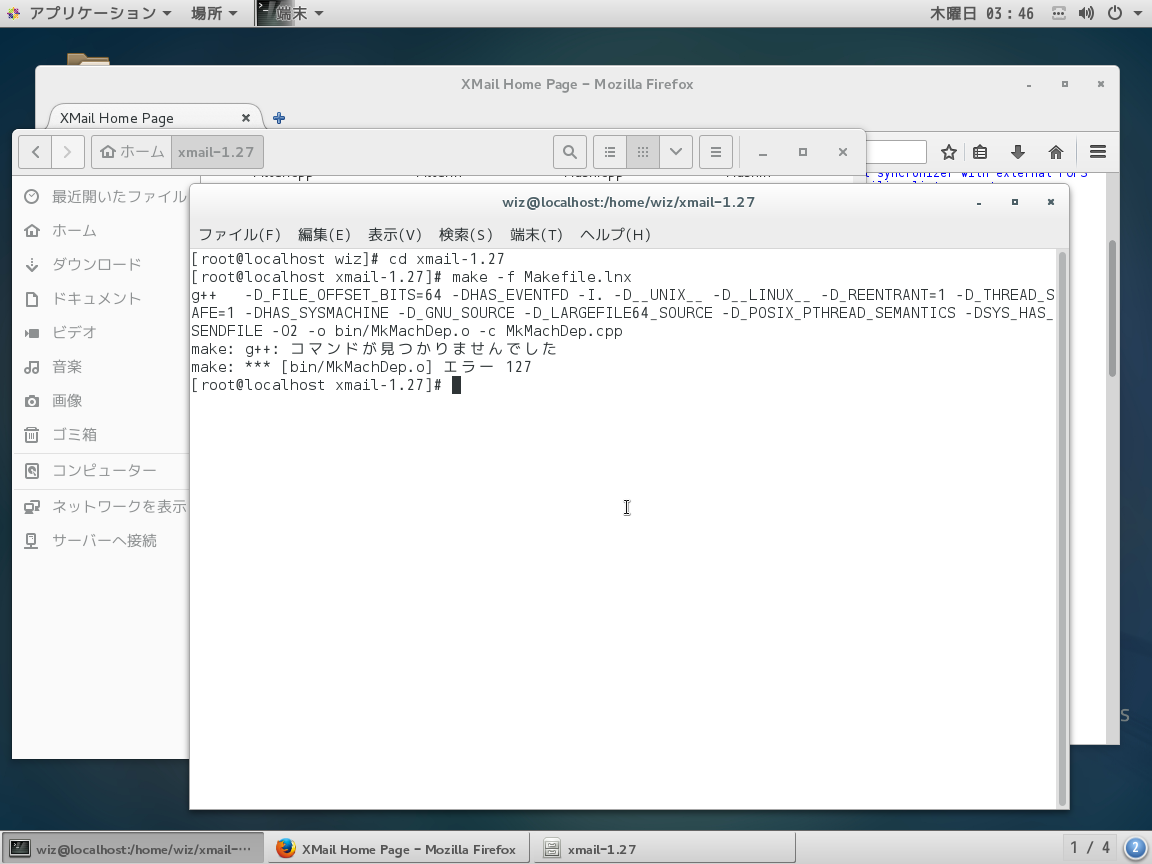
Task: Click the xmail-1.27 path button
Action: pyautogui.click(x=217, y=152)
